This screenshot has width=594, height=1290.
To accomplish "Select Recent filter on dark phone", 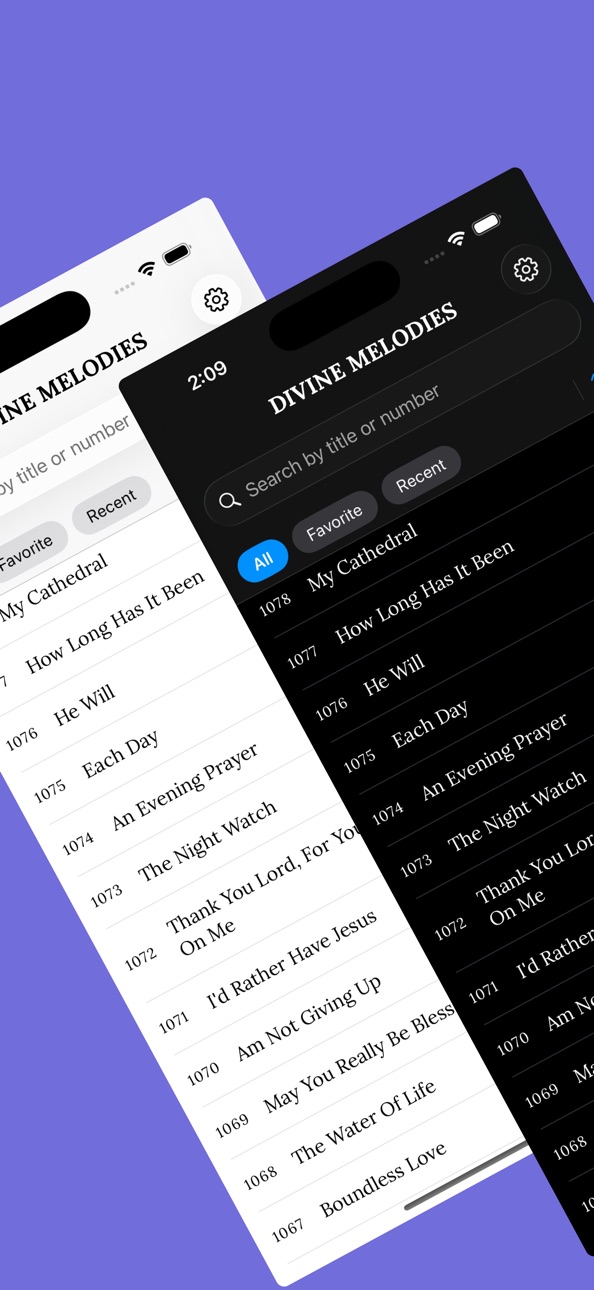I will click(421, 475).
